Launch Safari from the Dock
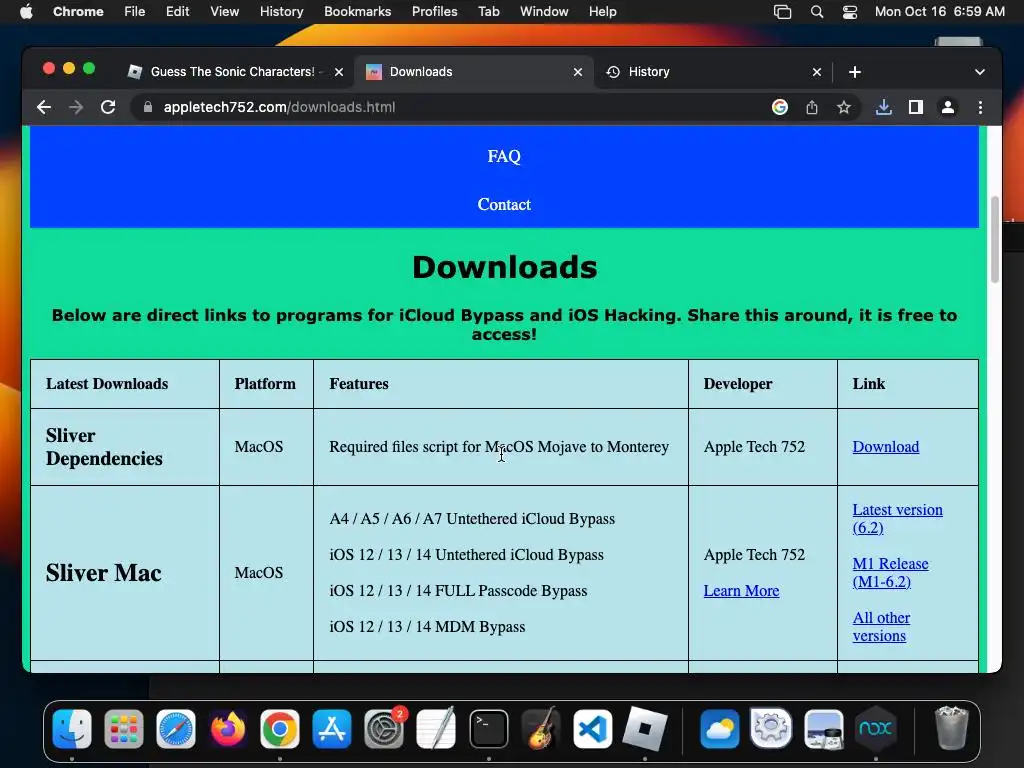1024x768 pixels. pos(176,728)
